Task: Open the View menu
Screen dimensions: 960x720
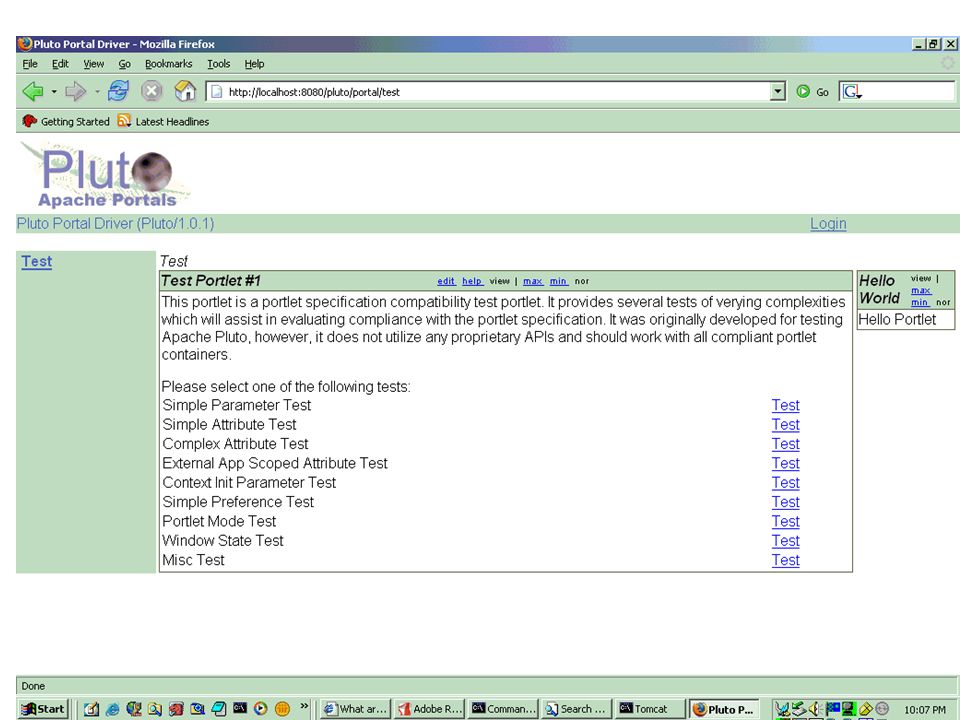Action: point(94,64)
